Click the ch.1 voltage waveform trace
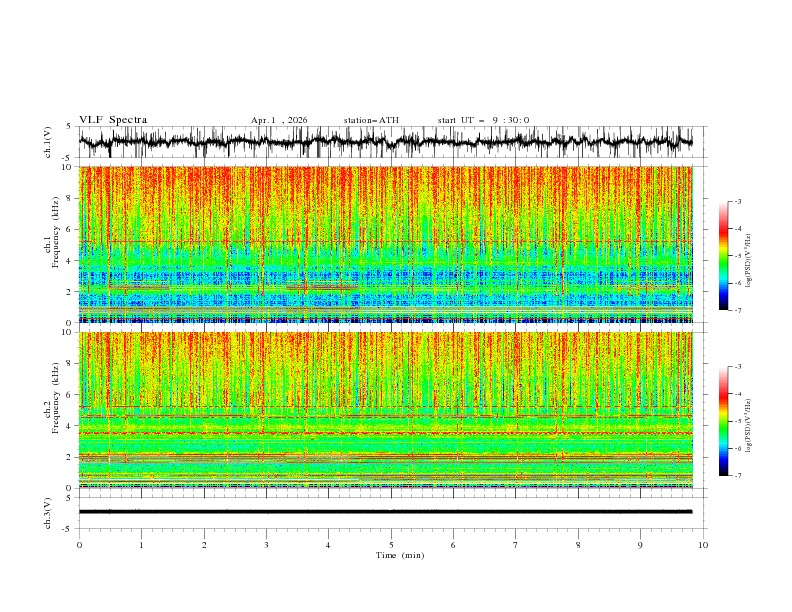This screenshot has height=612, width=792. coord(385,142)
